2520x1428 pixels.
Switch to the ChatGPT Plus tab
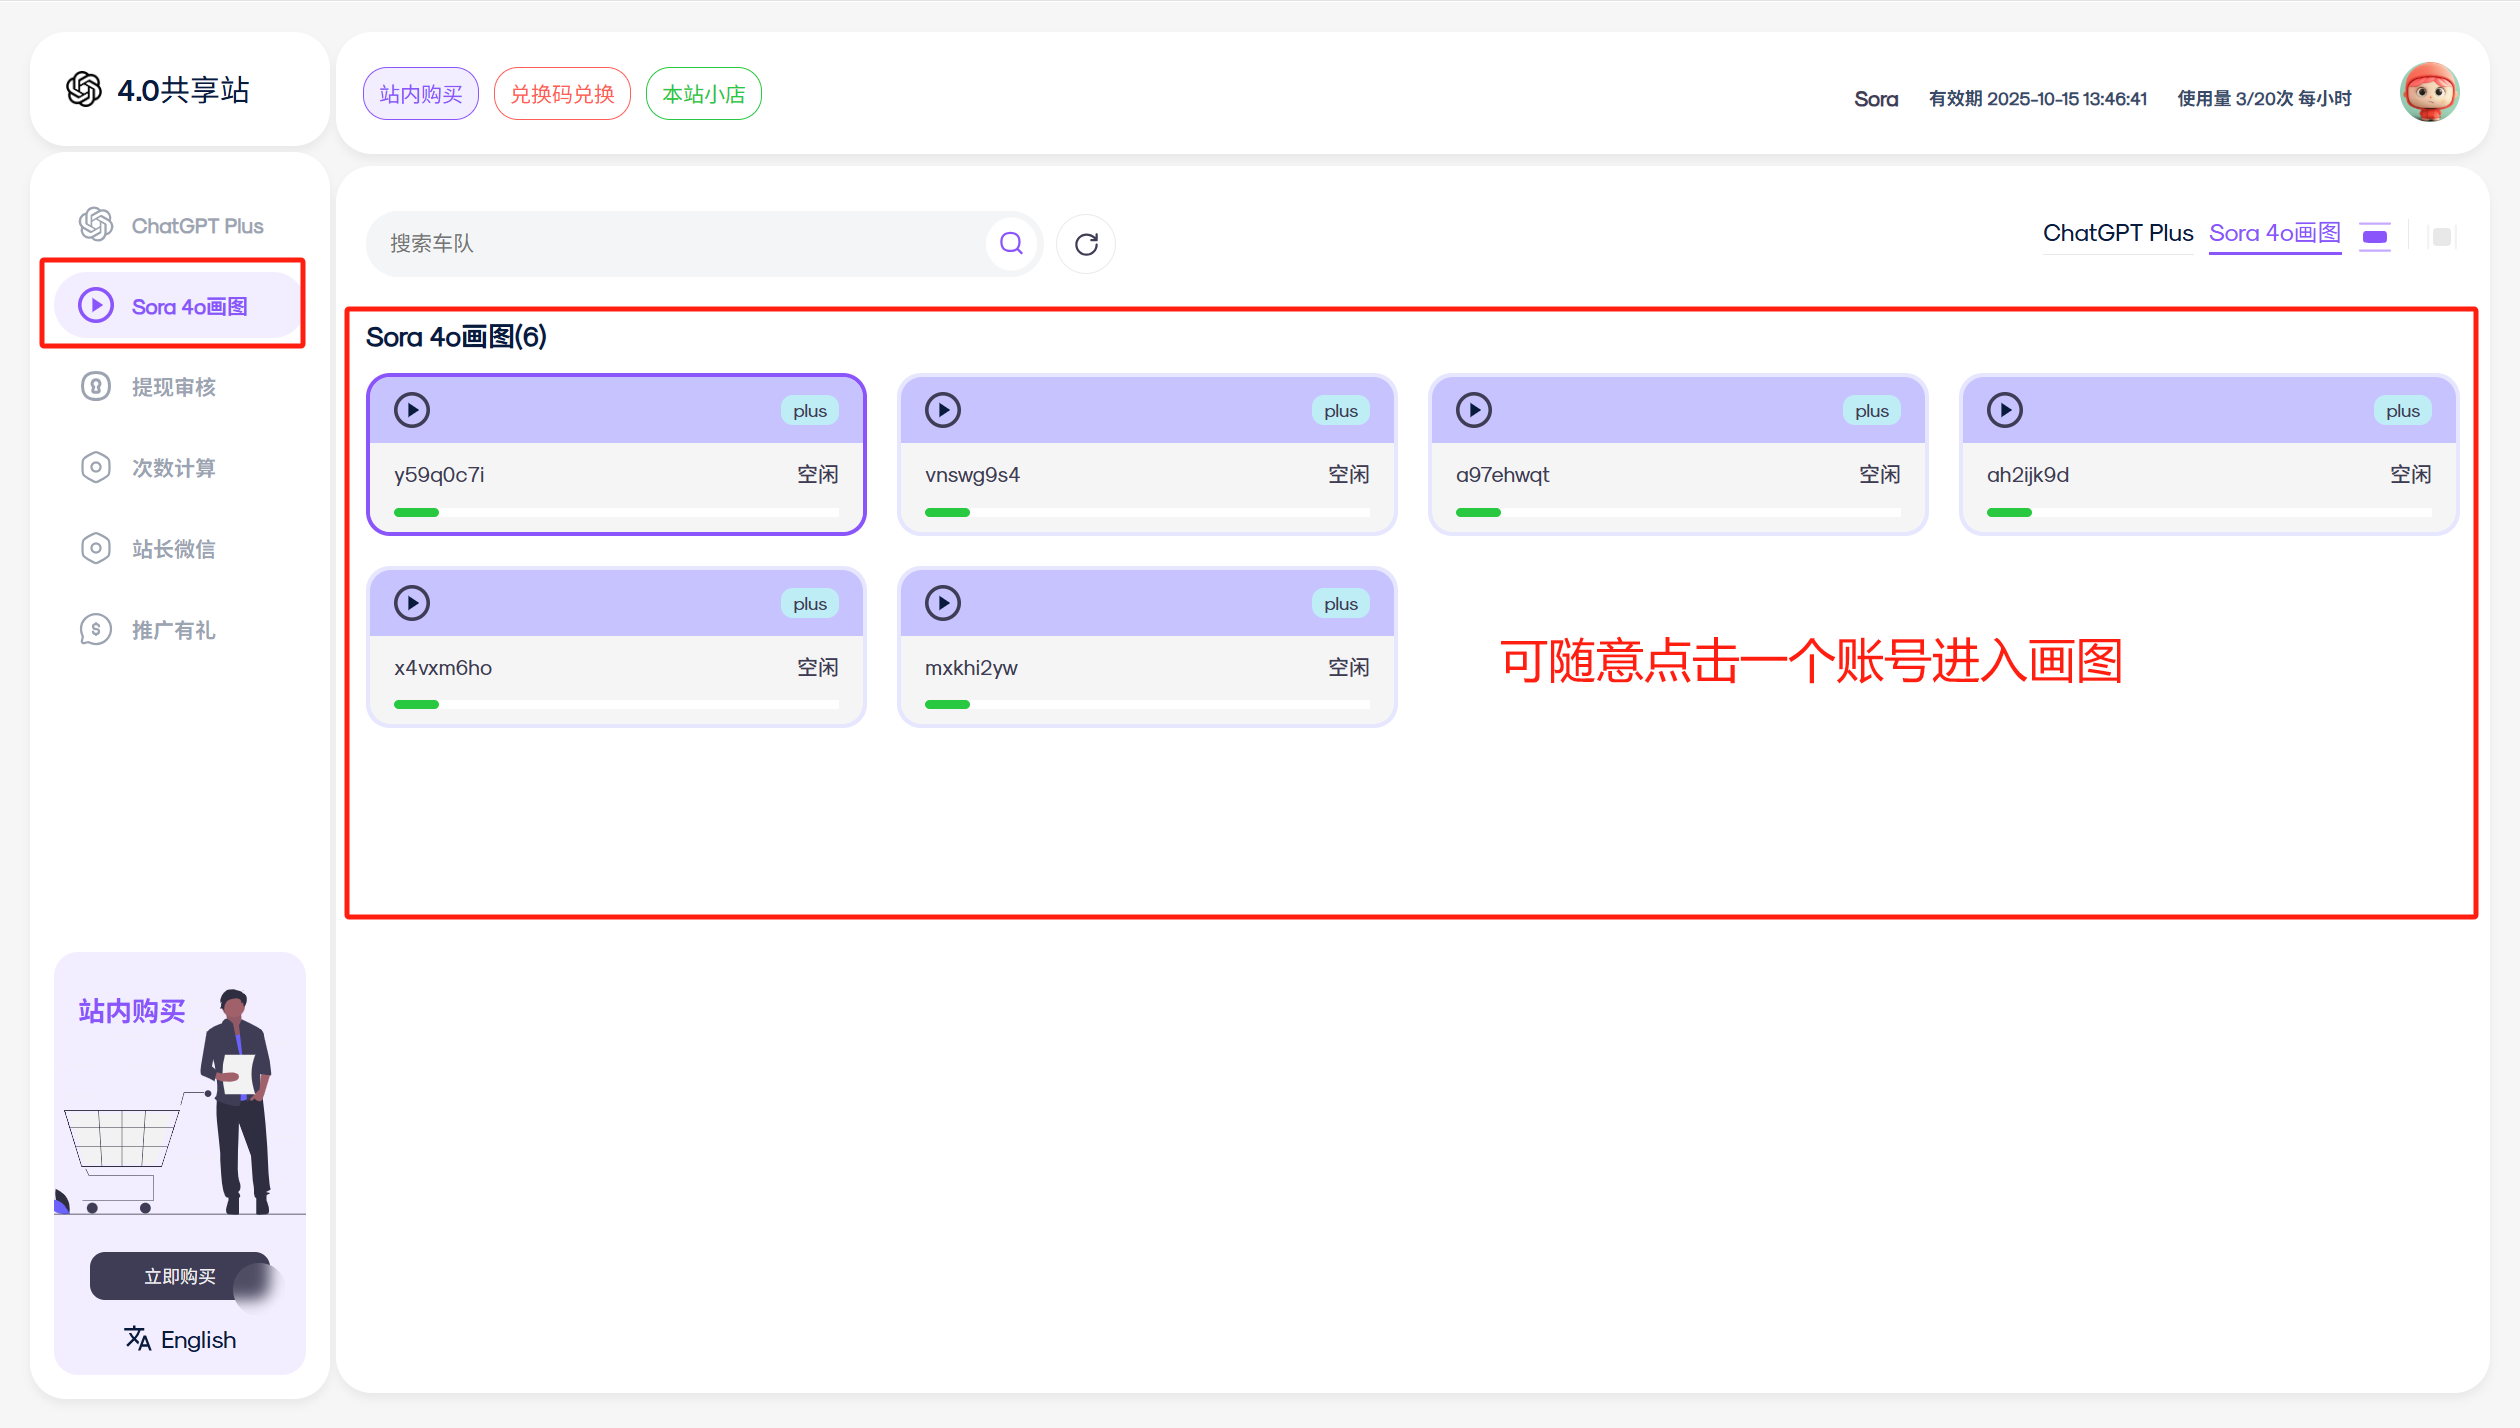point(2118,233)
